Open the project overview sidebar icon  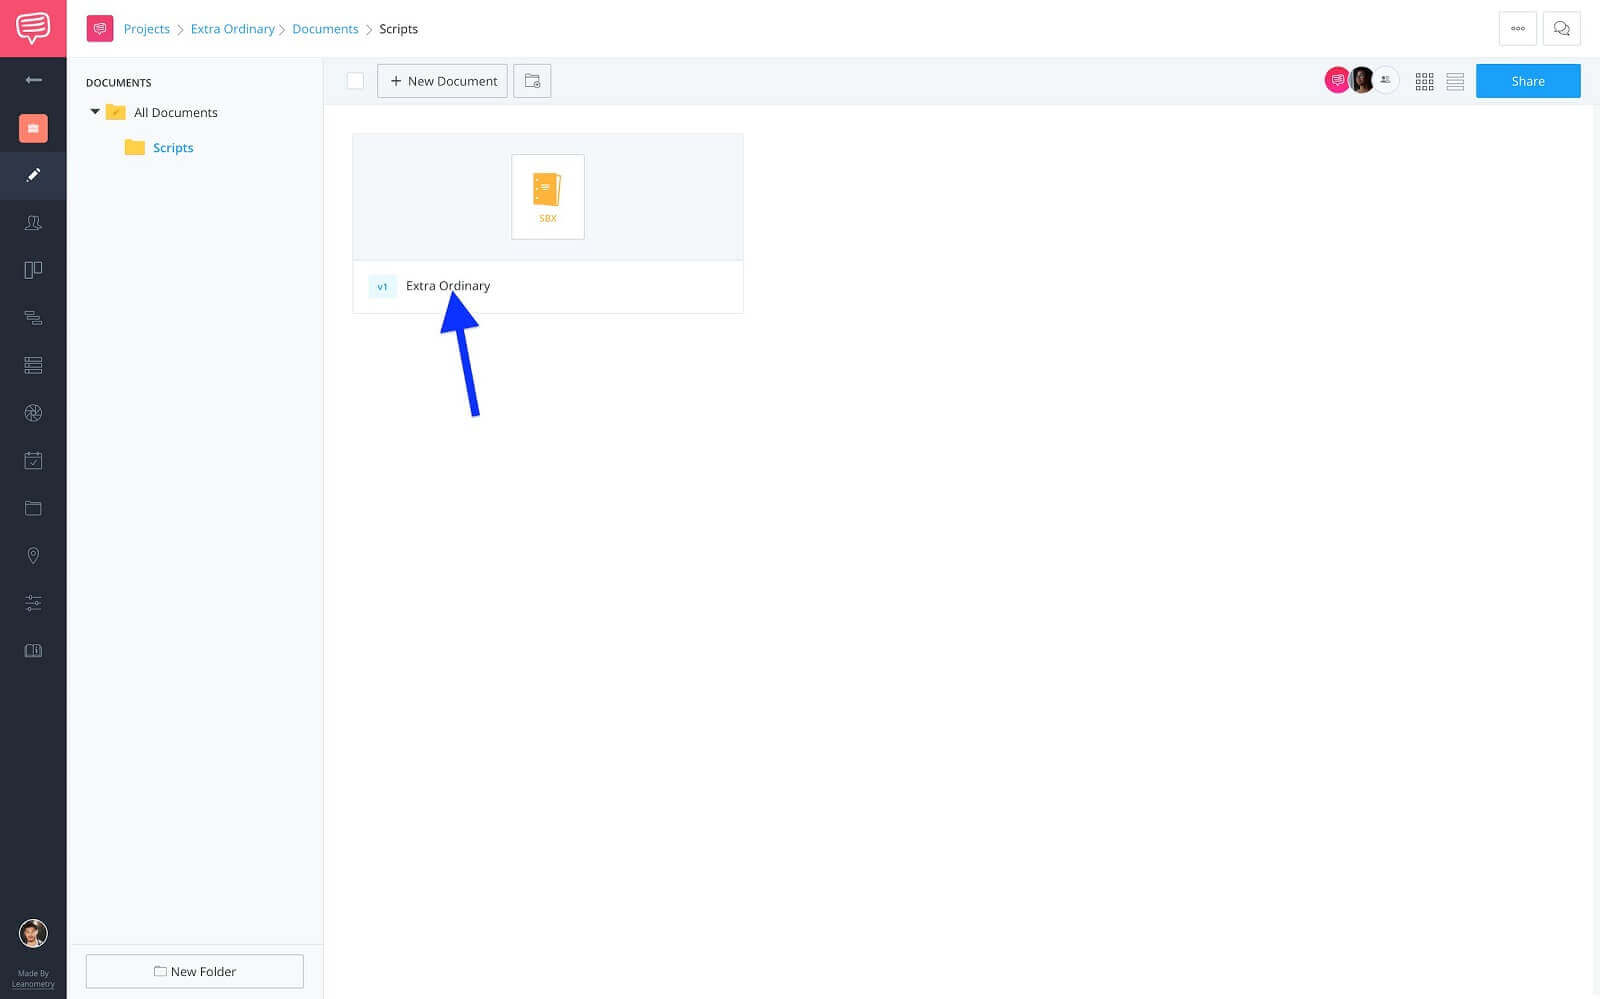(33, 128)
